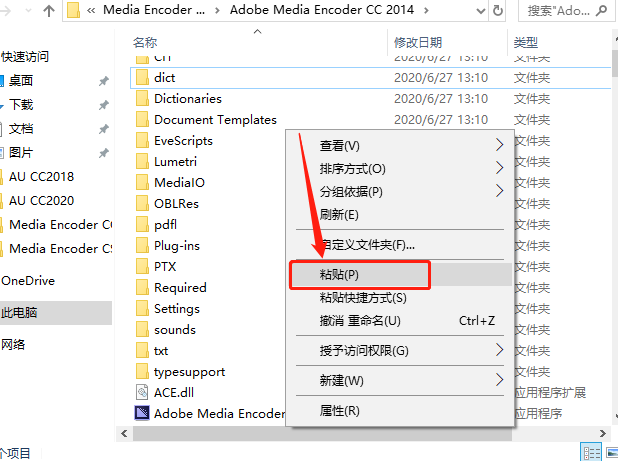Image resolution: width=618 pixels, height=461 pixels.
Task: Select the Settings folder icon
Action: pyautogui.click(x=142, y=309)
